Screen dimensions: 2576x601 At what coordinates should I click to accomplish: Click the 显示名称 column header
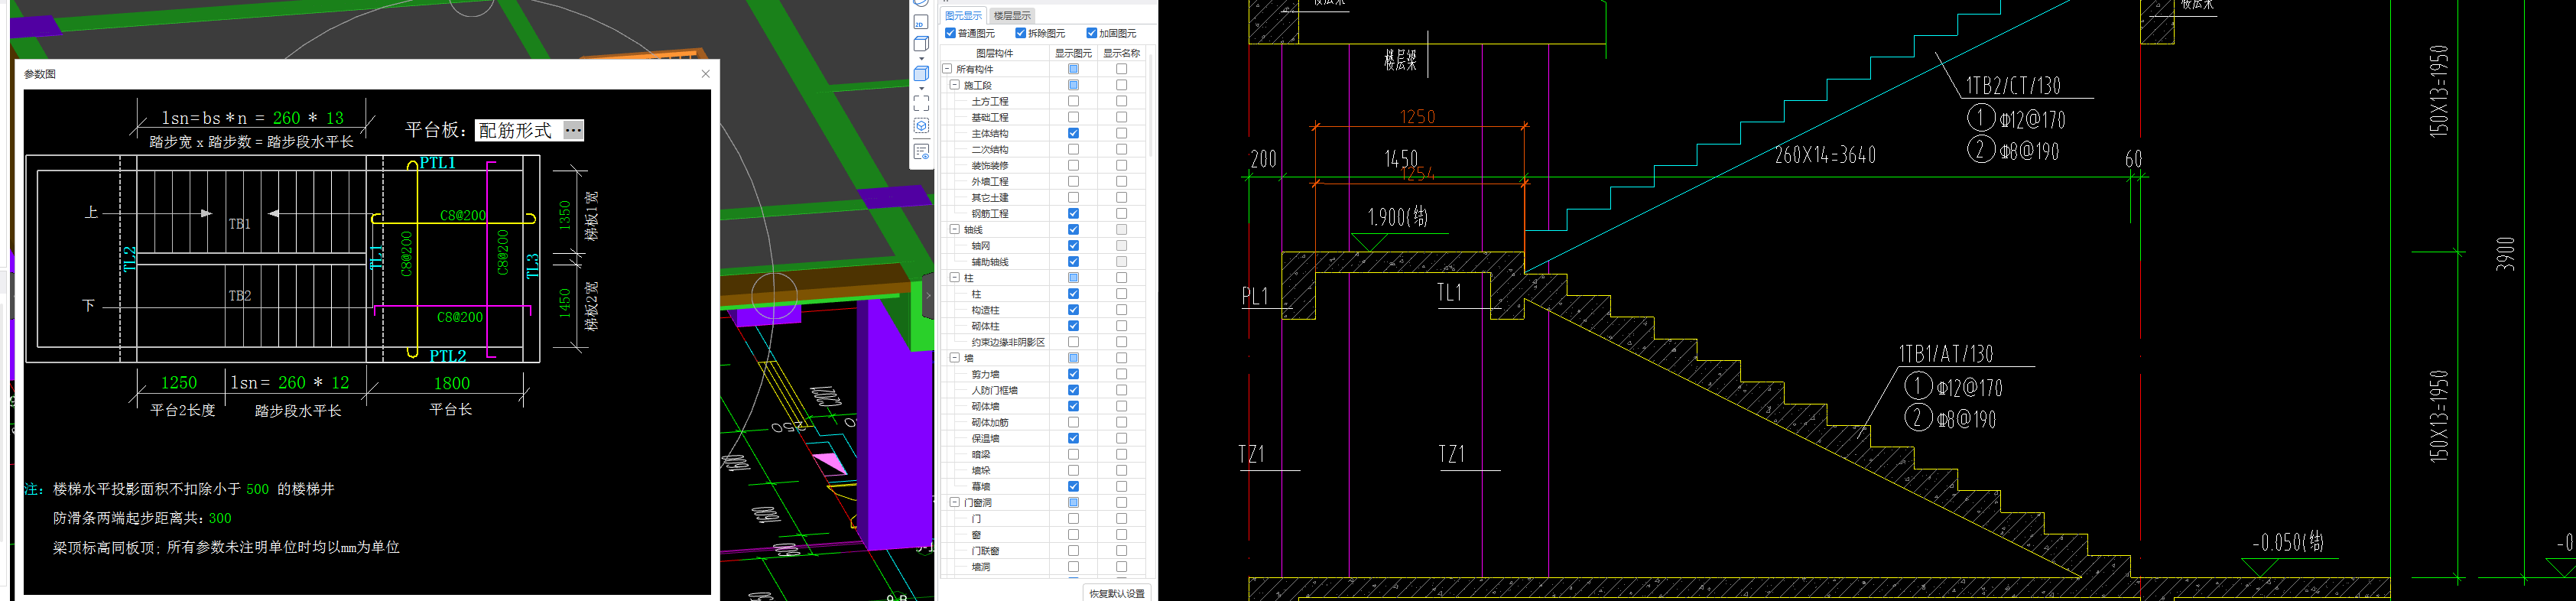click(x=1121, y=53)
